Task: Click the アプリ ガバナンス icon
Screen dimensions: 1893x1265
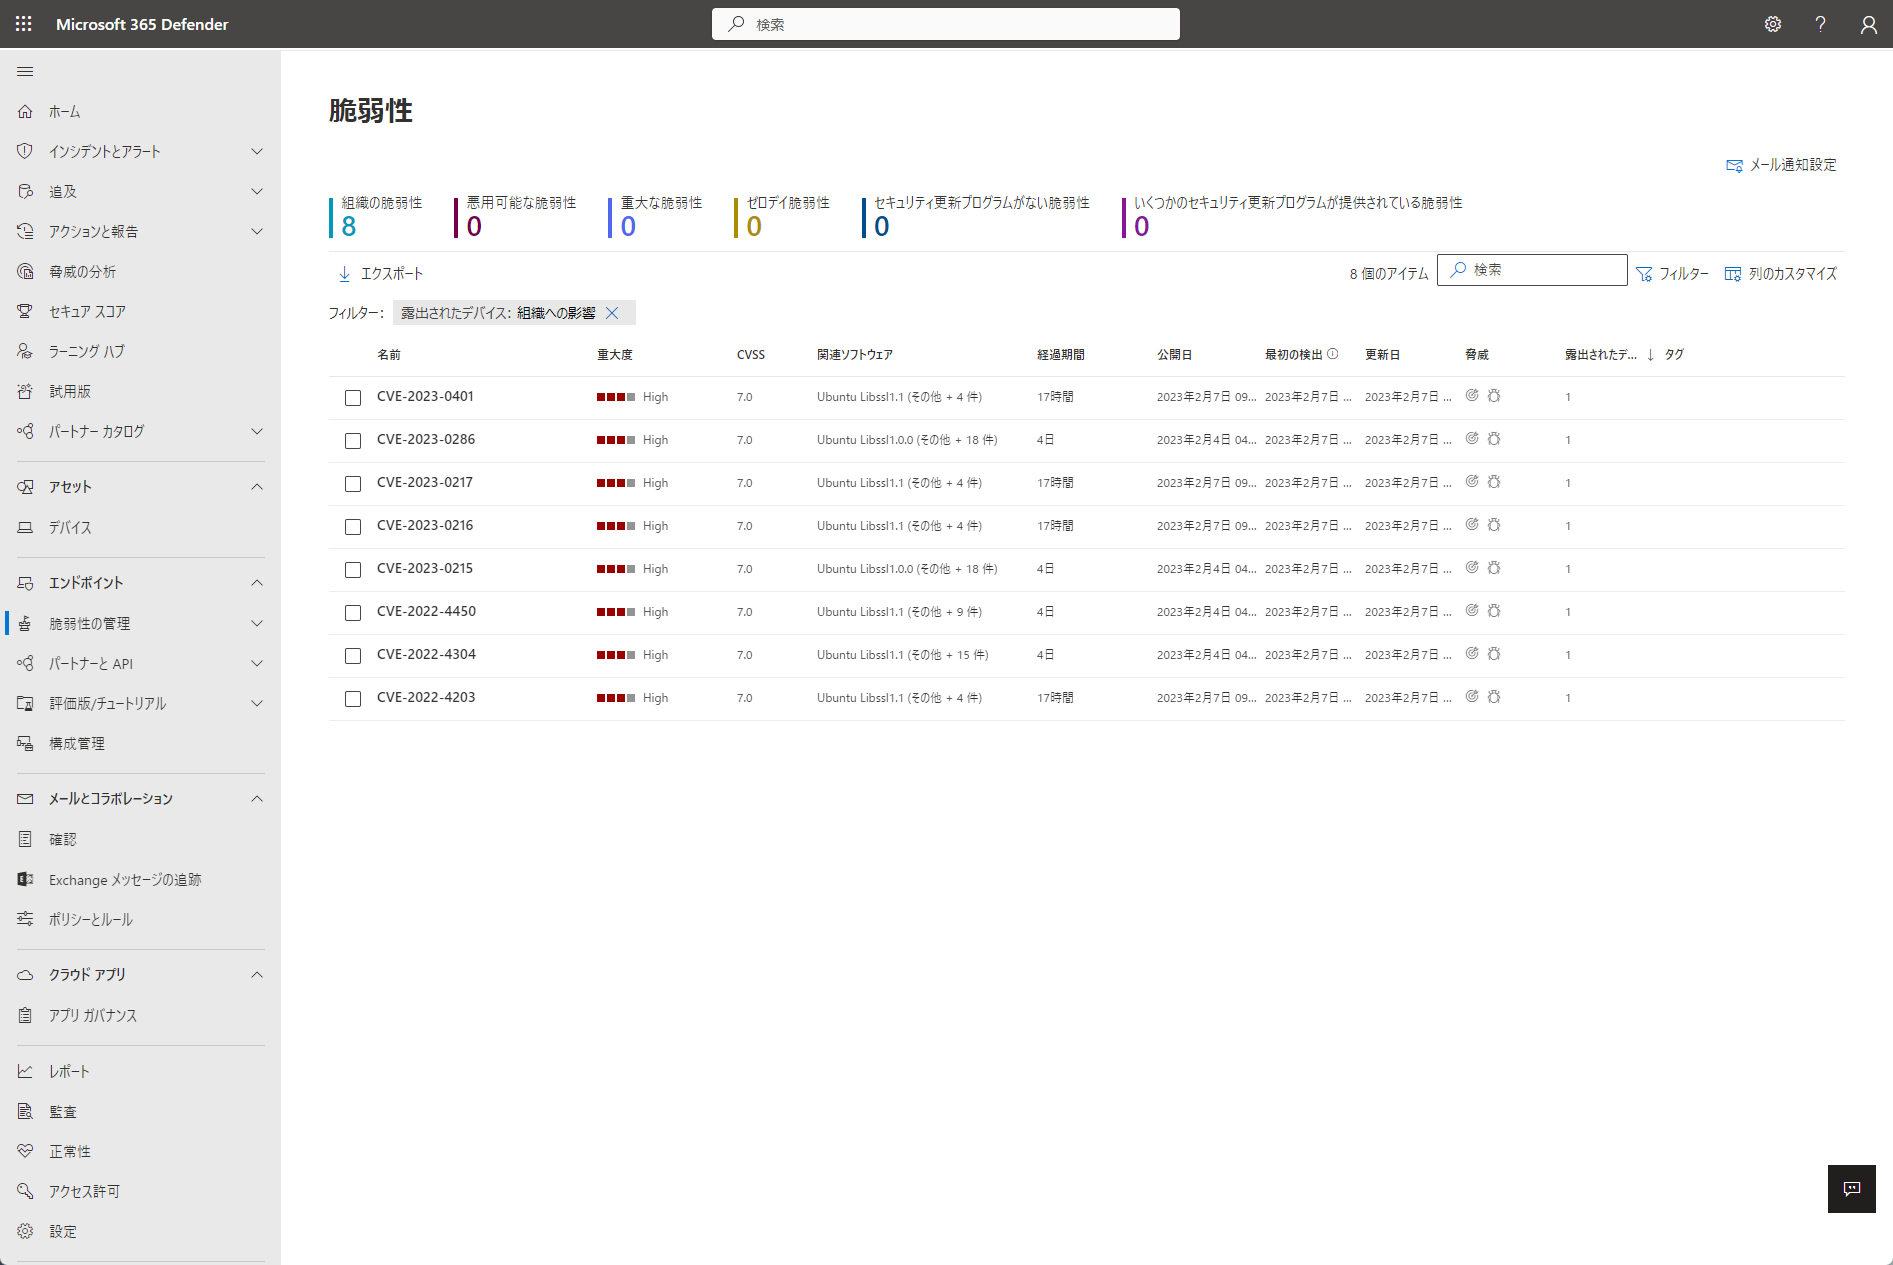Action: click(25, 1015)
